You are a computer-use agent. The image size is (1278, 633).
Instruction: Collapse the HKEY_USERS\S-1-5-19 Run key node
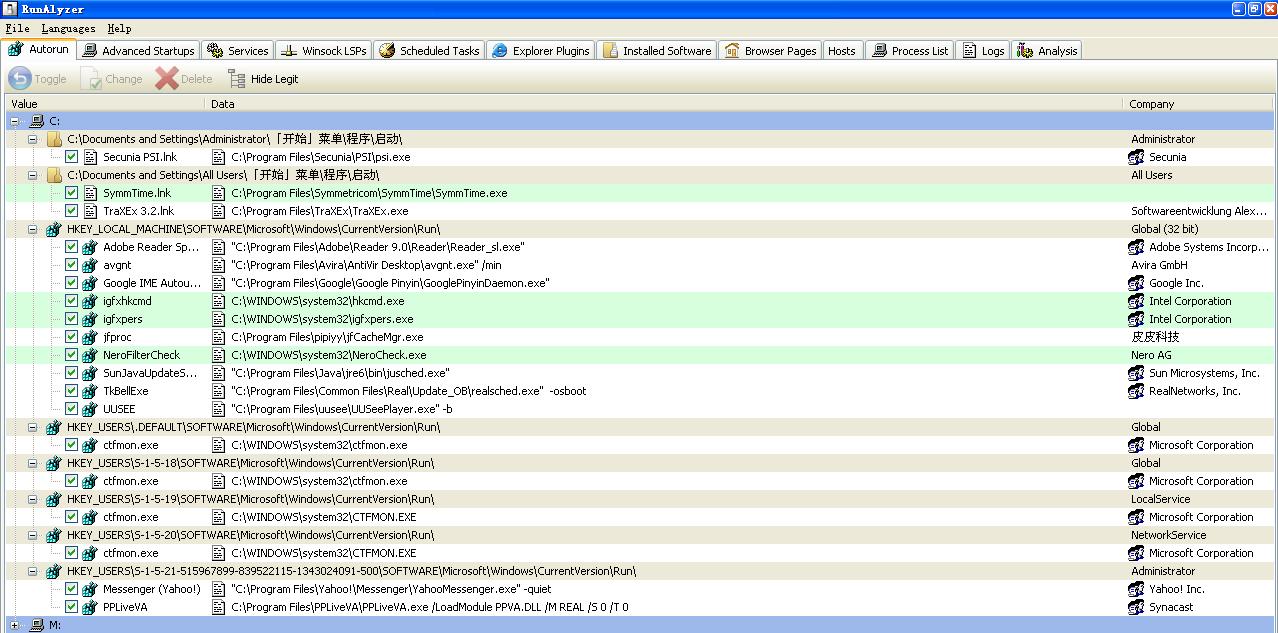[33, 499]
